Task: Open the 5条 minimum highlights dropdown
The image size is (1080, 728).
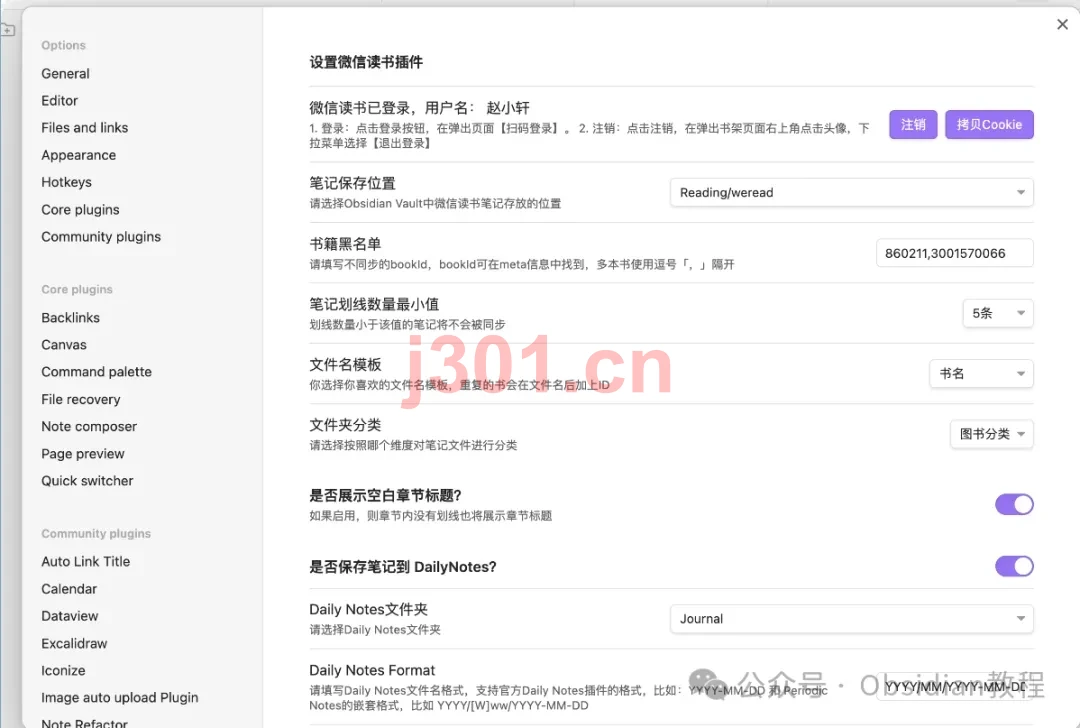Action: click(x=998, y=313)
